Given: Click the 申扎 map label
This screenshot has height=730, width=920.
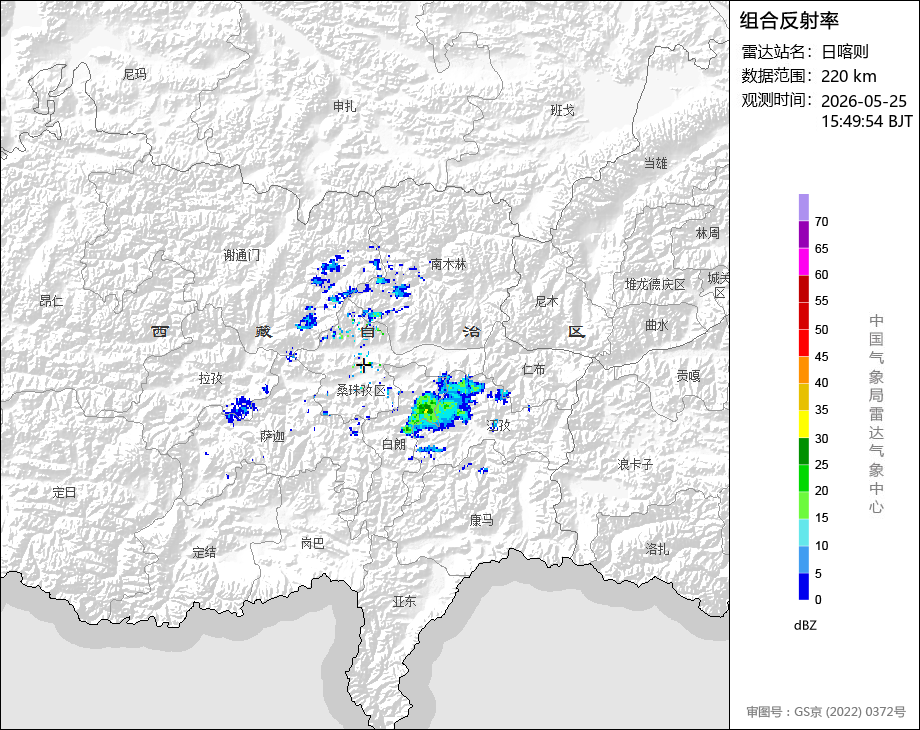Looking at the screenshot, I should [x=344, y=106].
